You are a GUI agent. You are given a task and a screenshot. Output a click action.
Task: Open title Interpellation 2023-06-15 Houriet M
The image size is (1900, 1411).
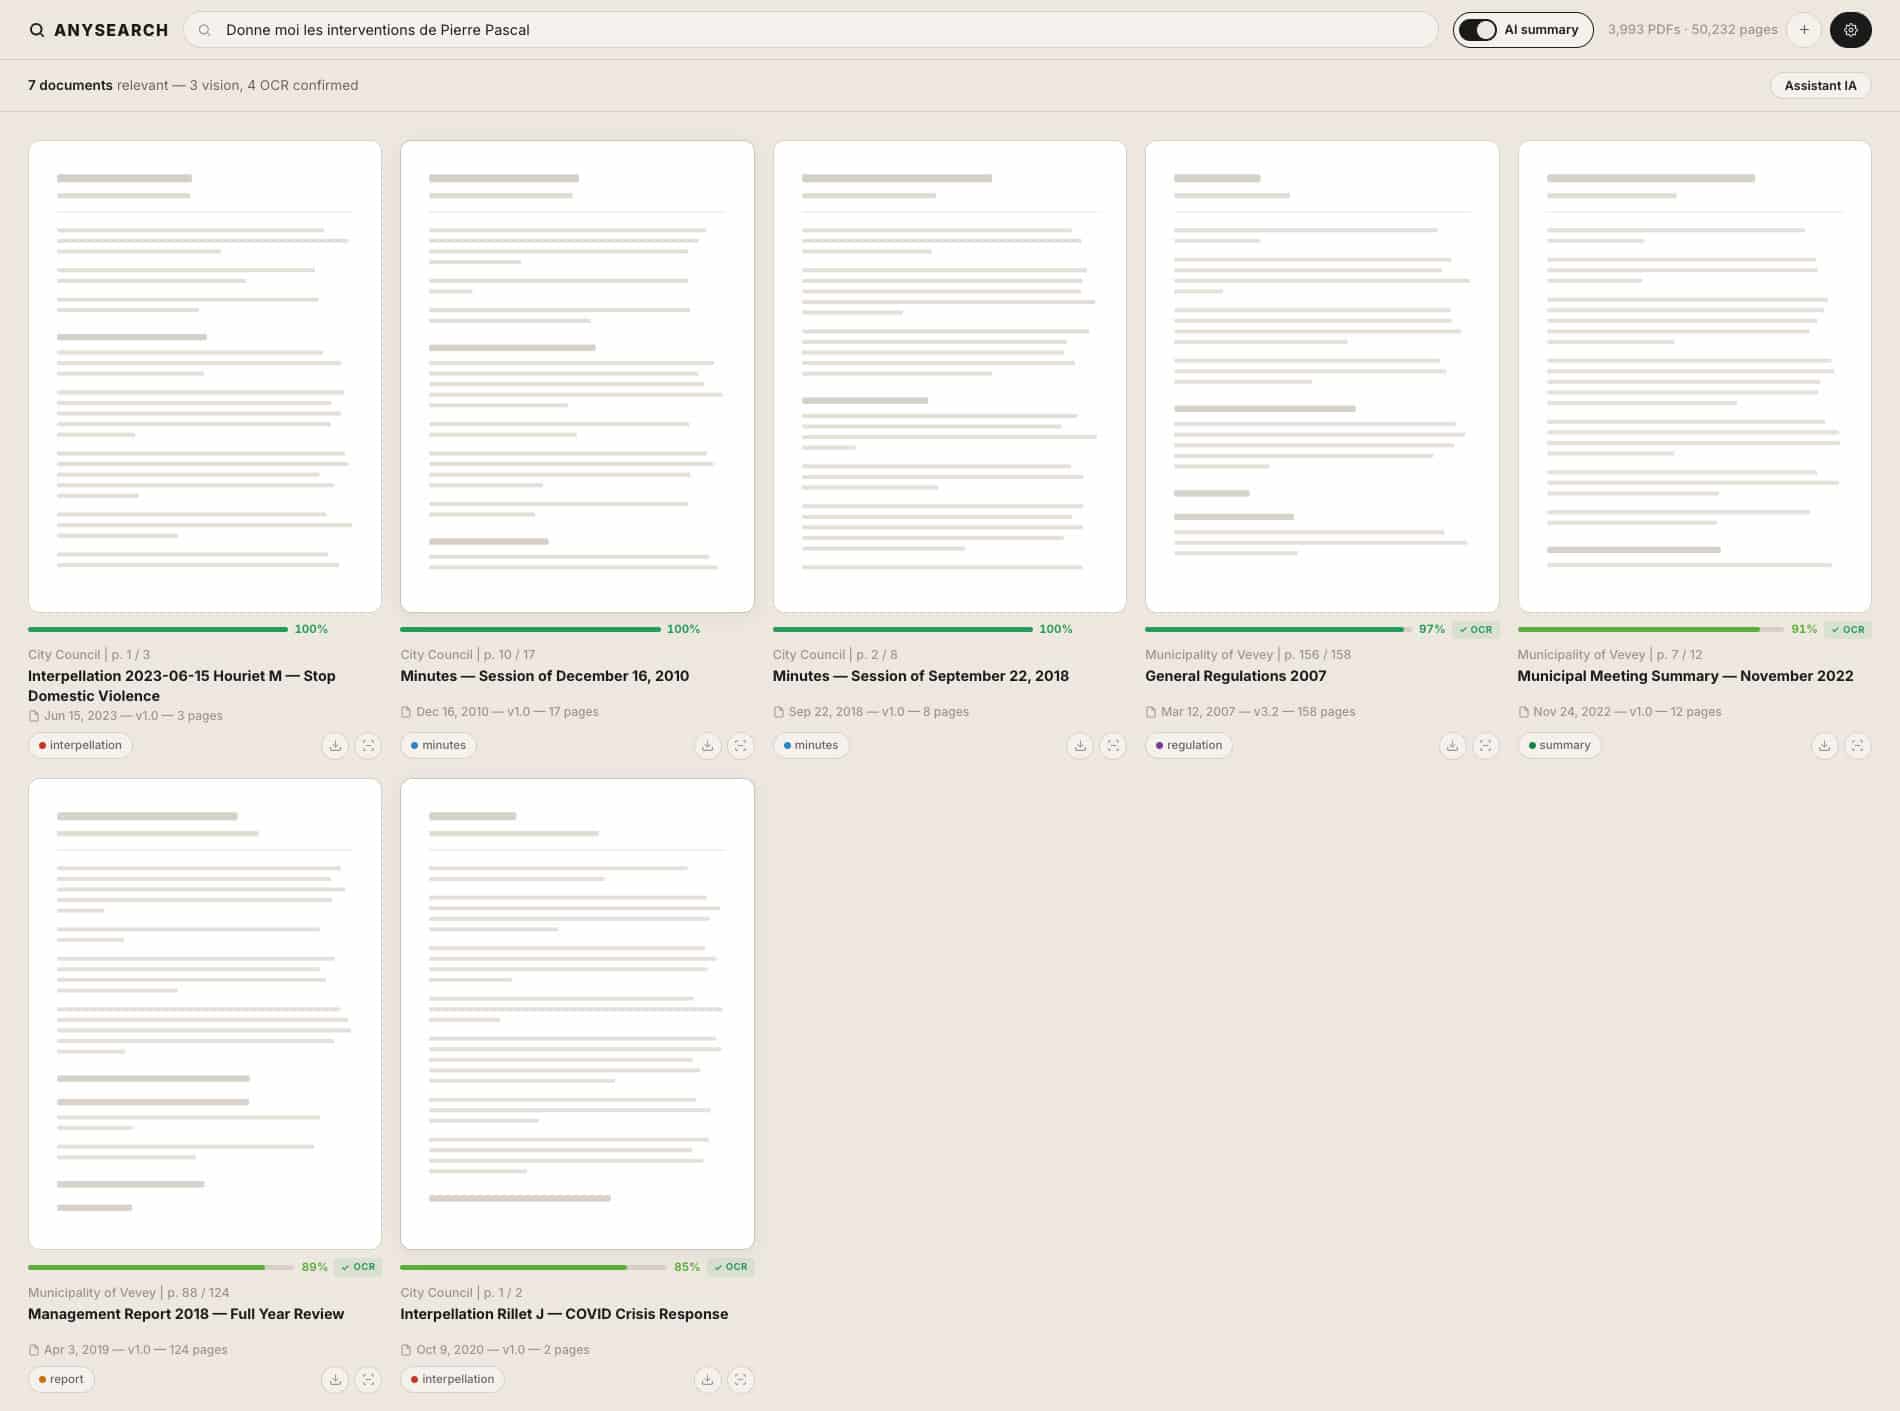(x=182, y=686)
